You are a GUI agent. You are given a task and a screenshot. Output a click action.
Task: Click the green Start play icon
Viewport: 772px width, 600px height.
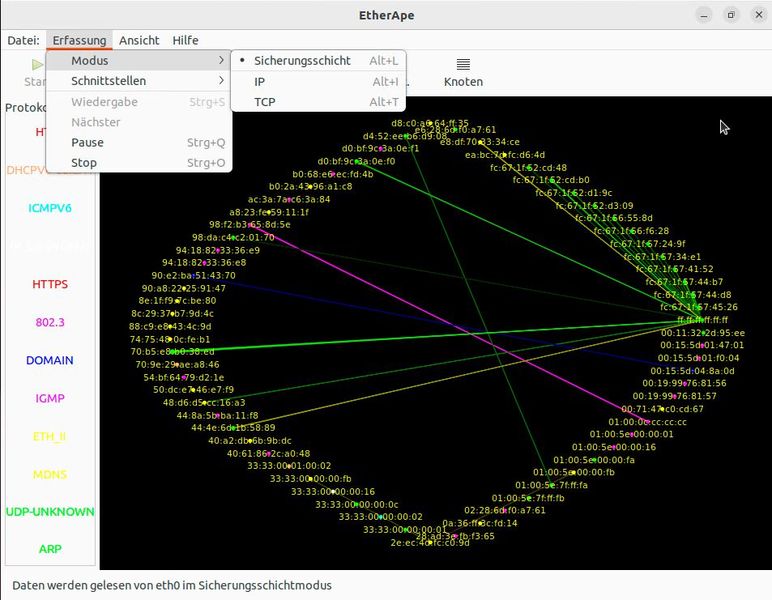[x=37, y=64]
